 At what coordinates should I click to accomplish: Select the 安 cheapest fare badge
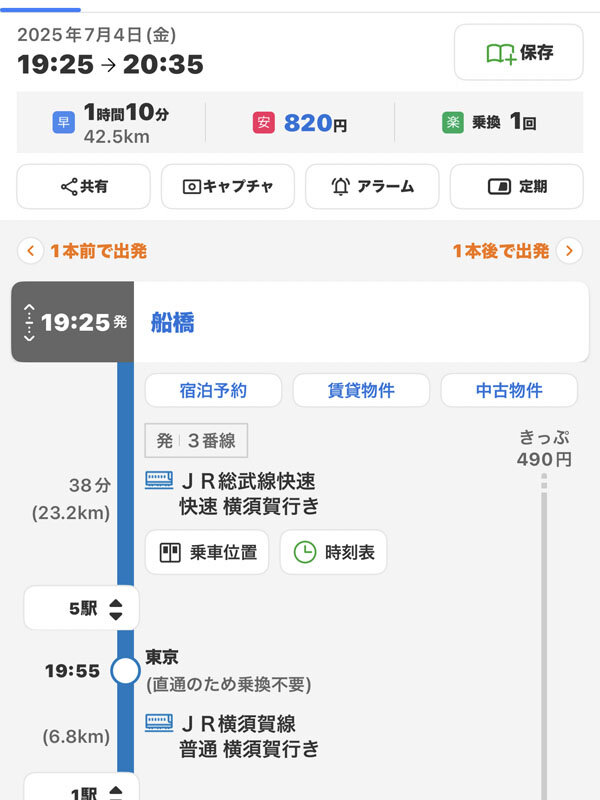click(263, 123)
